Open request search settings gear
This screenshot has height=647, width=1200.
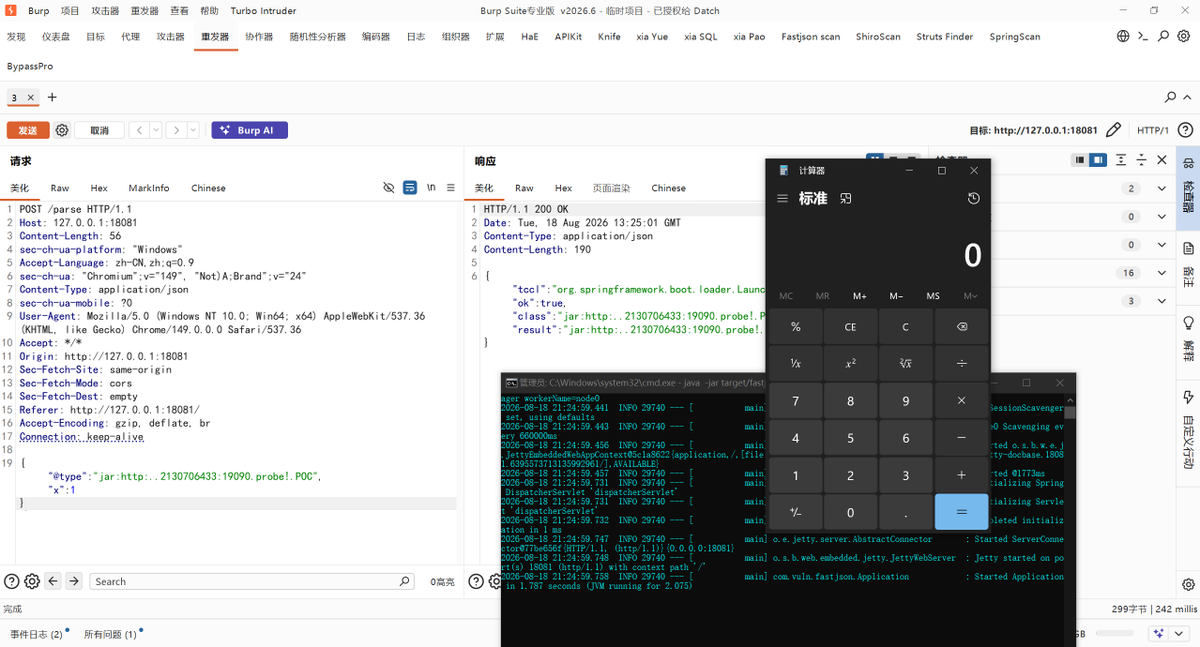[32, 581]
